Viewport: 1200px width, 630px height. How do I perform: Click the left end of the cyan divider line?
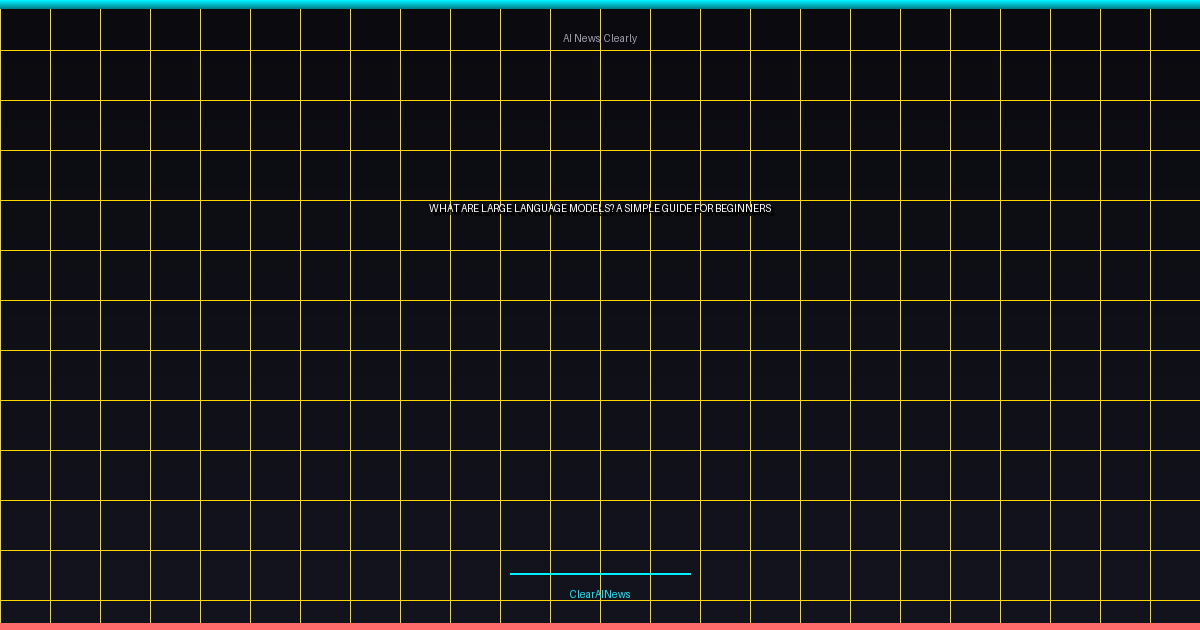pos(513,574)
